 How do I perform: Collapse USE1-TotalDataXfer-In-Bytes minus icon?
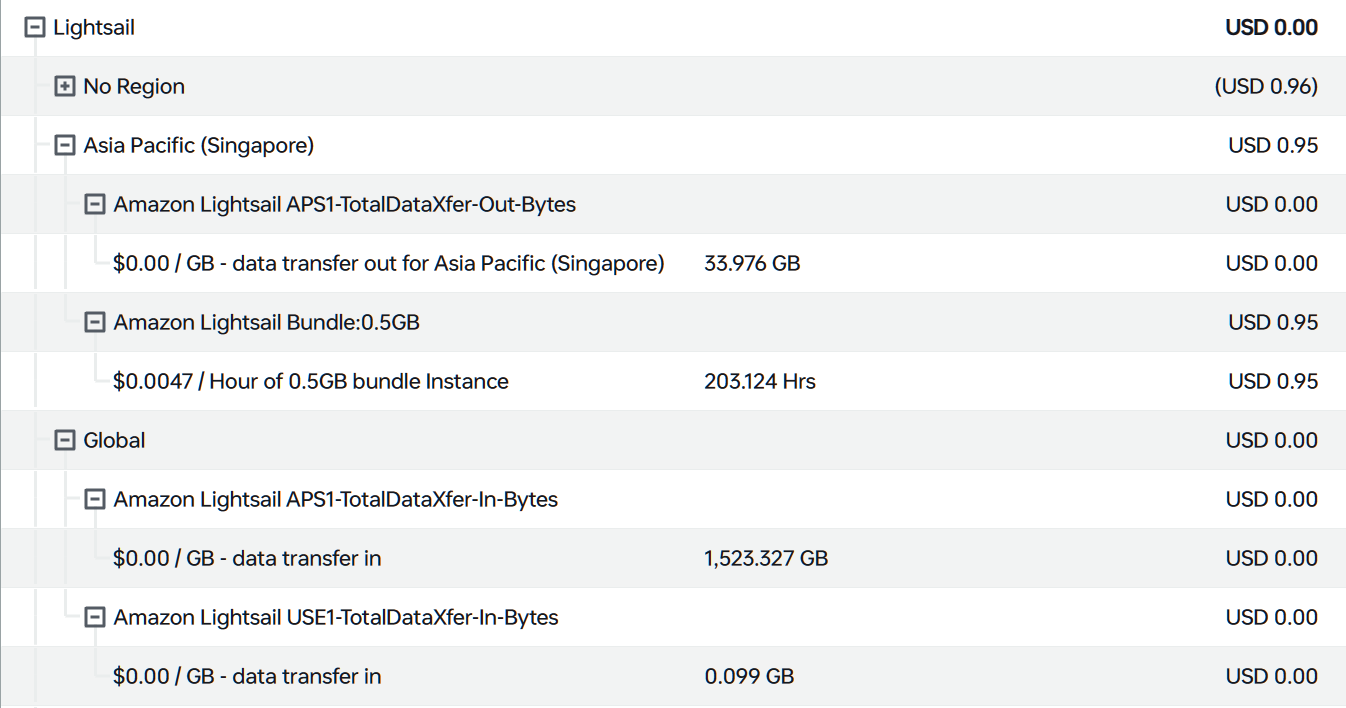pos(95,618)
